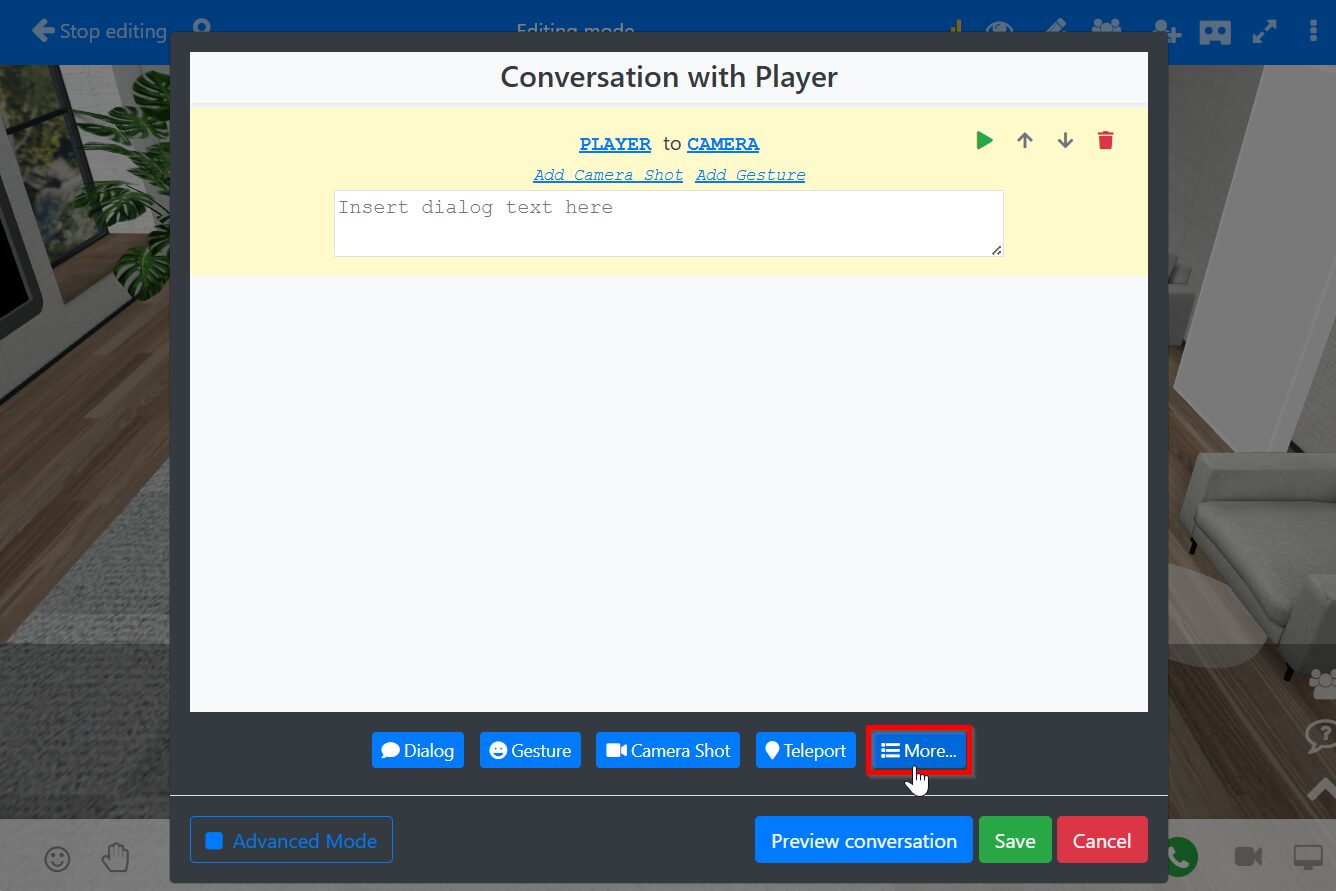Click the Add Camera Shot link

tap(608, 175)
